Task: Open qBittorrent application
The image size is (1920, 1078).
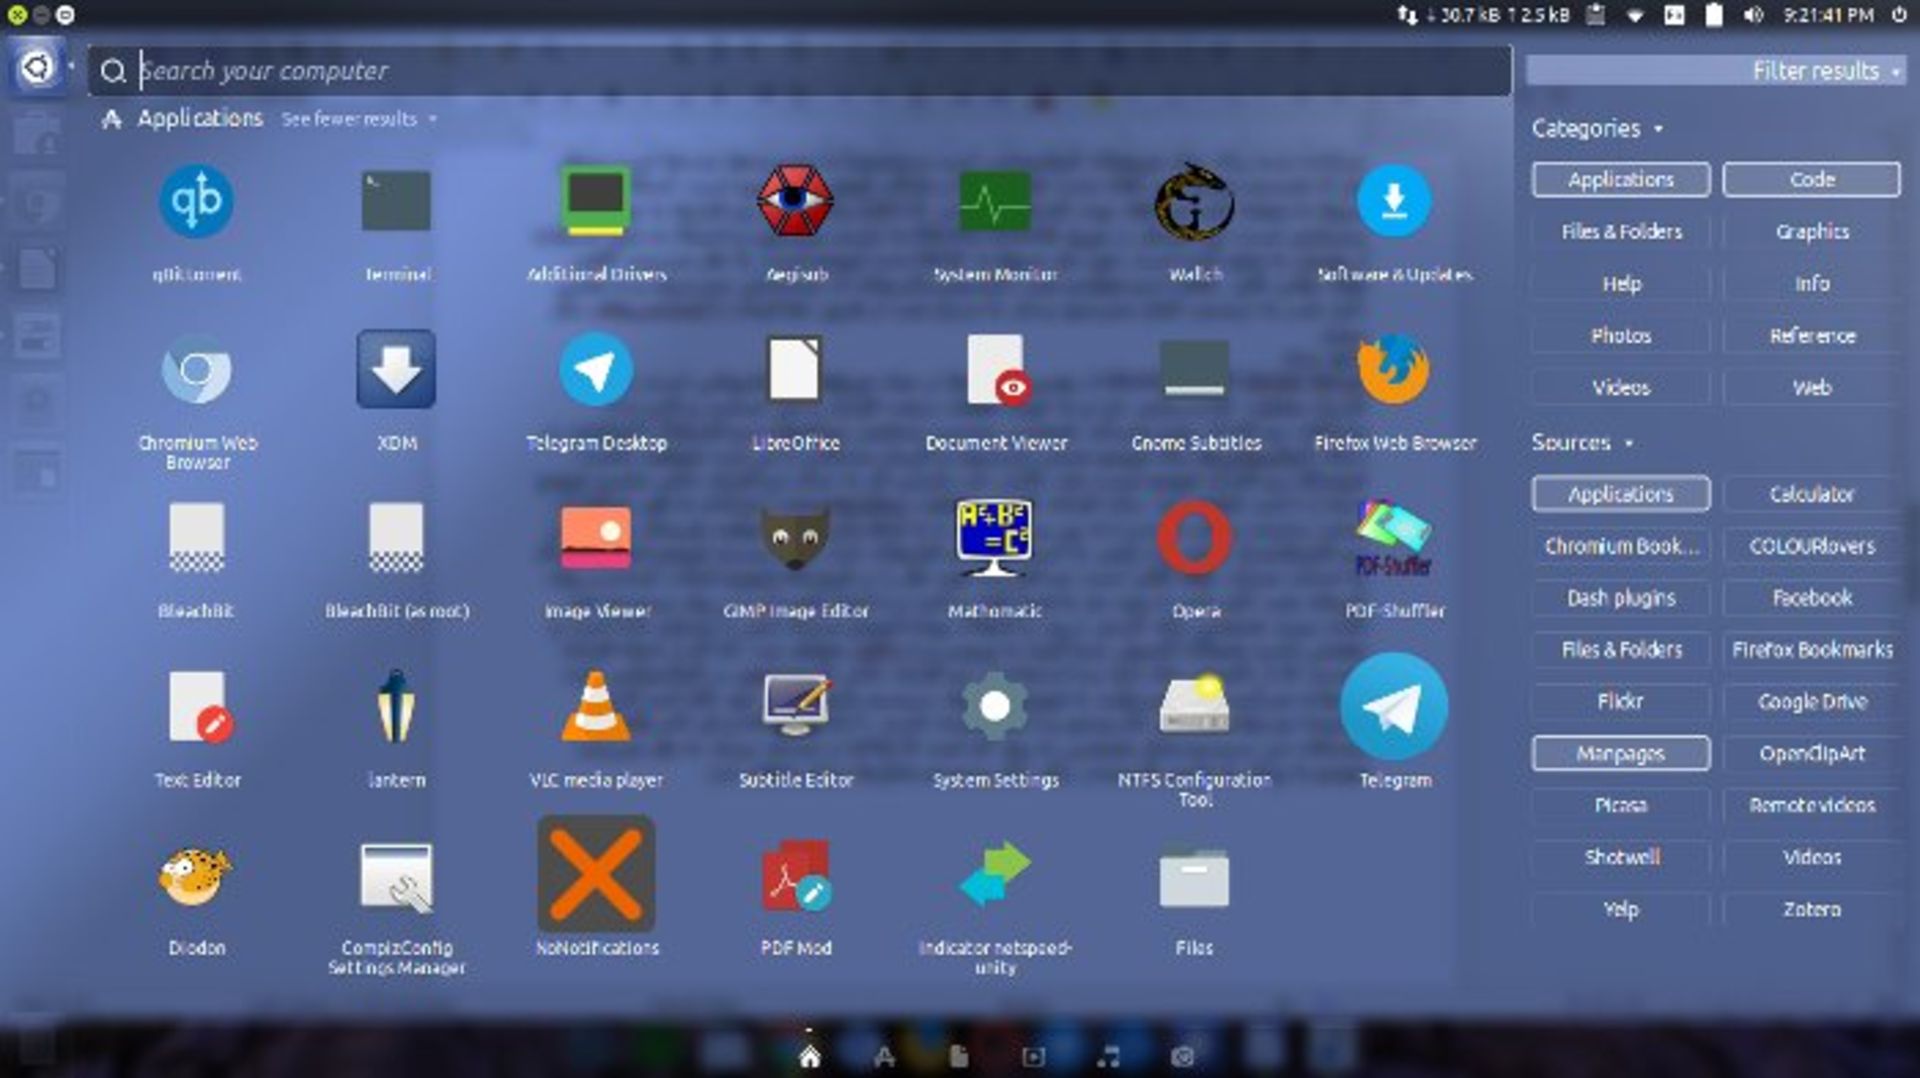Action: click(x=196, y=202)
